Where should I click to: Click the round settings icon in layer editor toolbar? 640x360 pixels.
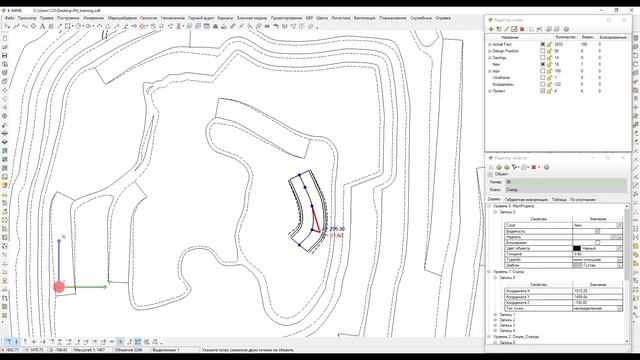566,29
